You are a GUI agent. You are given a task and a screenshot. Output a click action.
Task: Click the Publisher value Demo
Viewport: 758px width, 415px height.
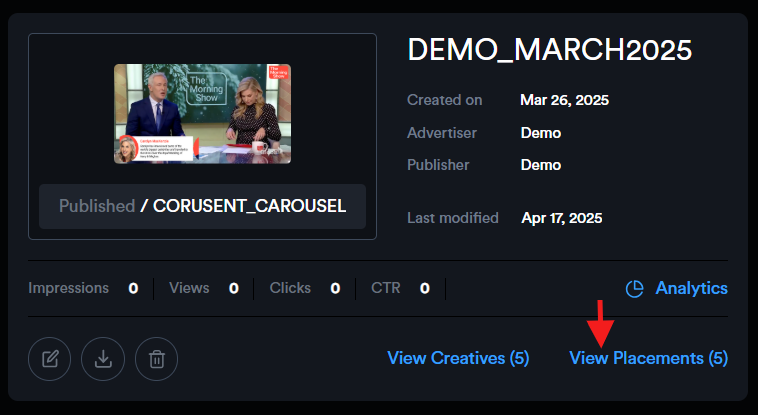[x=540, y=165]
